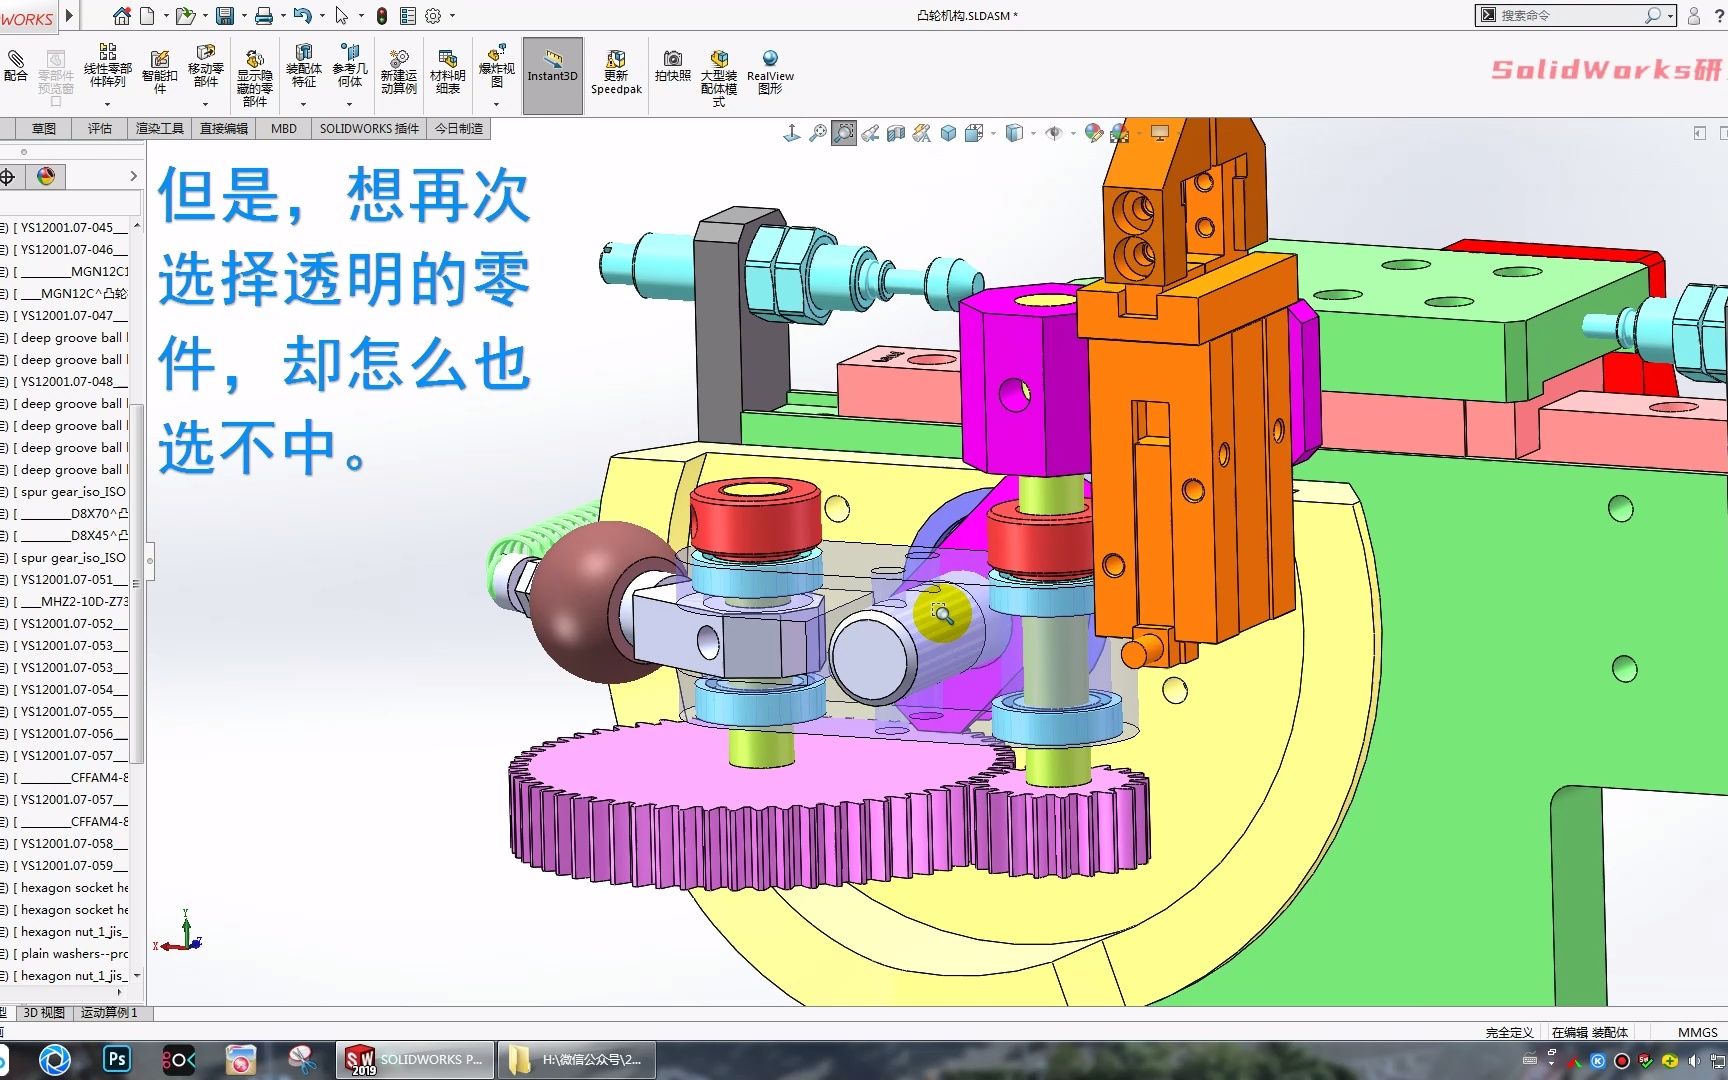Create an Exploded View (爆炸视图)
The image size is (1728, 1080).
tap(497, 65)
